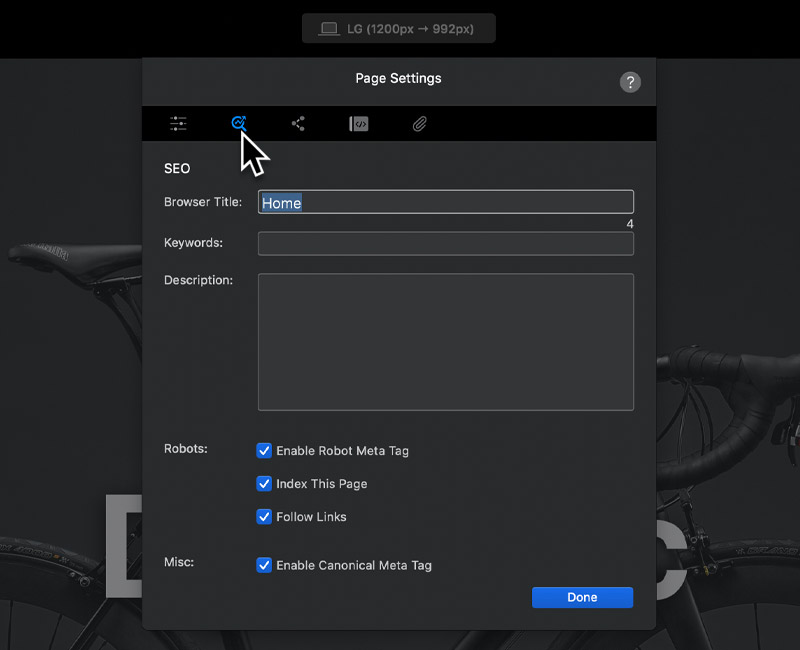Click the character count 4
The width and height of the screenshot is (800, 650).
click(630, 224)
